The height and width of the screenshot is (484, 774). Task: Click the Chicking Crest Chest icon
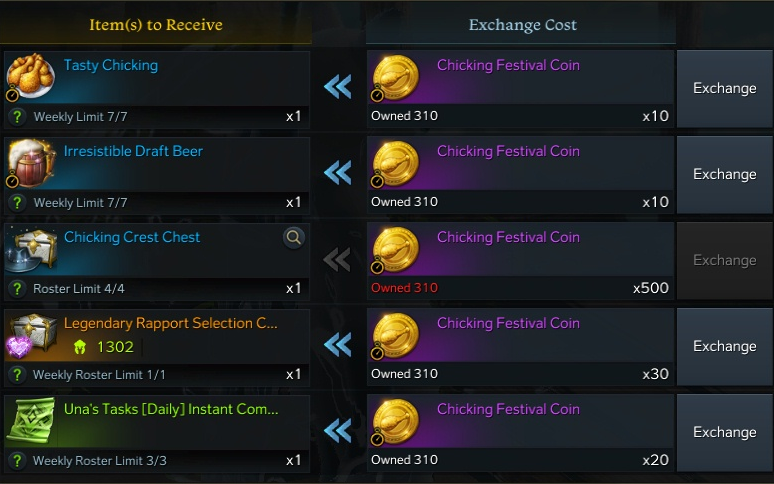(30, 249)
